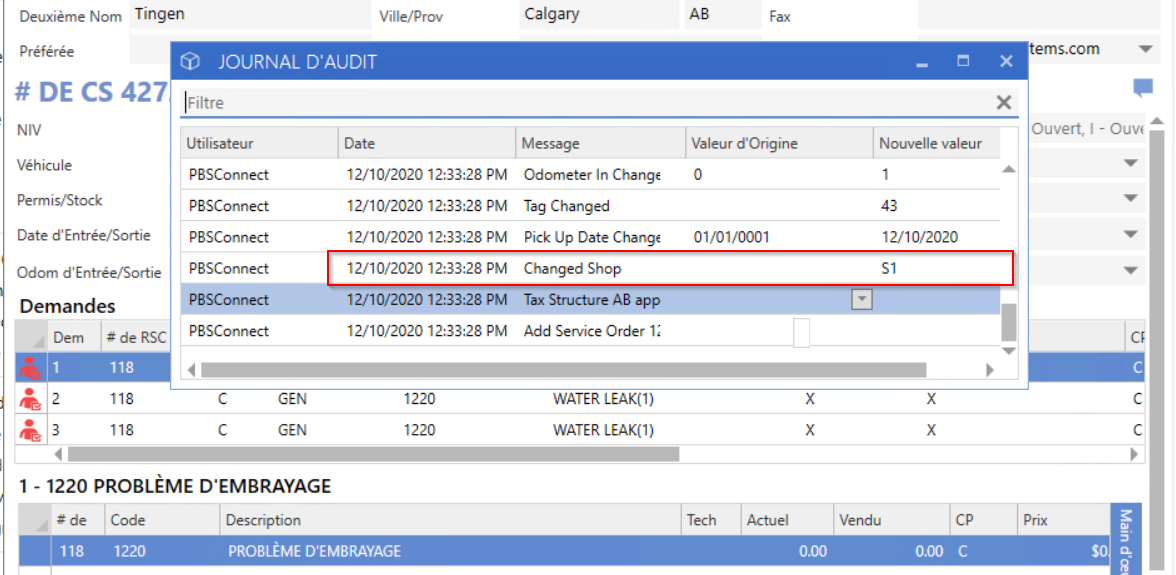
Task: Click original value 01/01/0001 cell
Action: tap(780, 237)
